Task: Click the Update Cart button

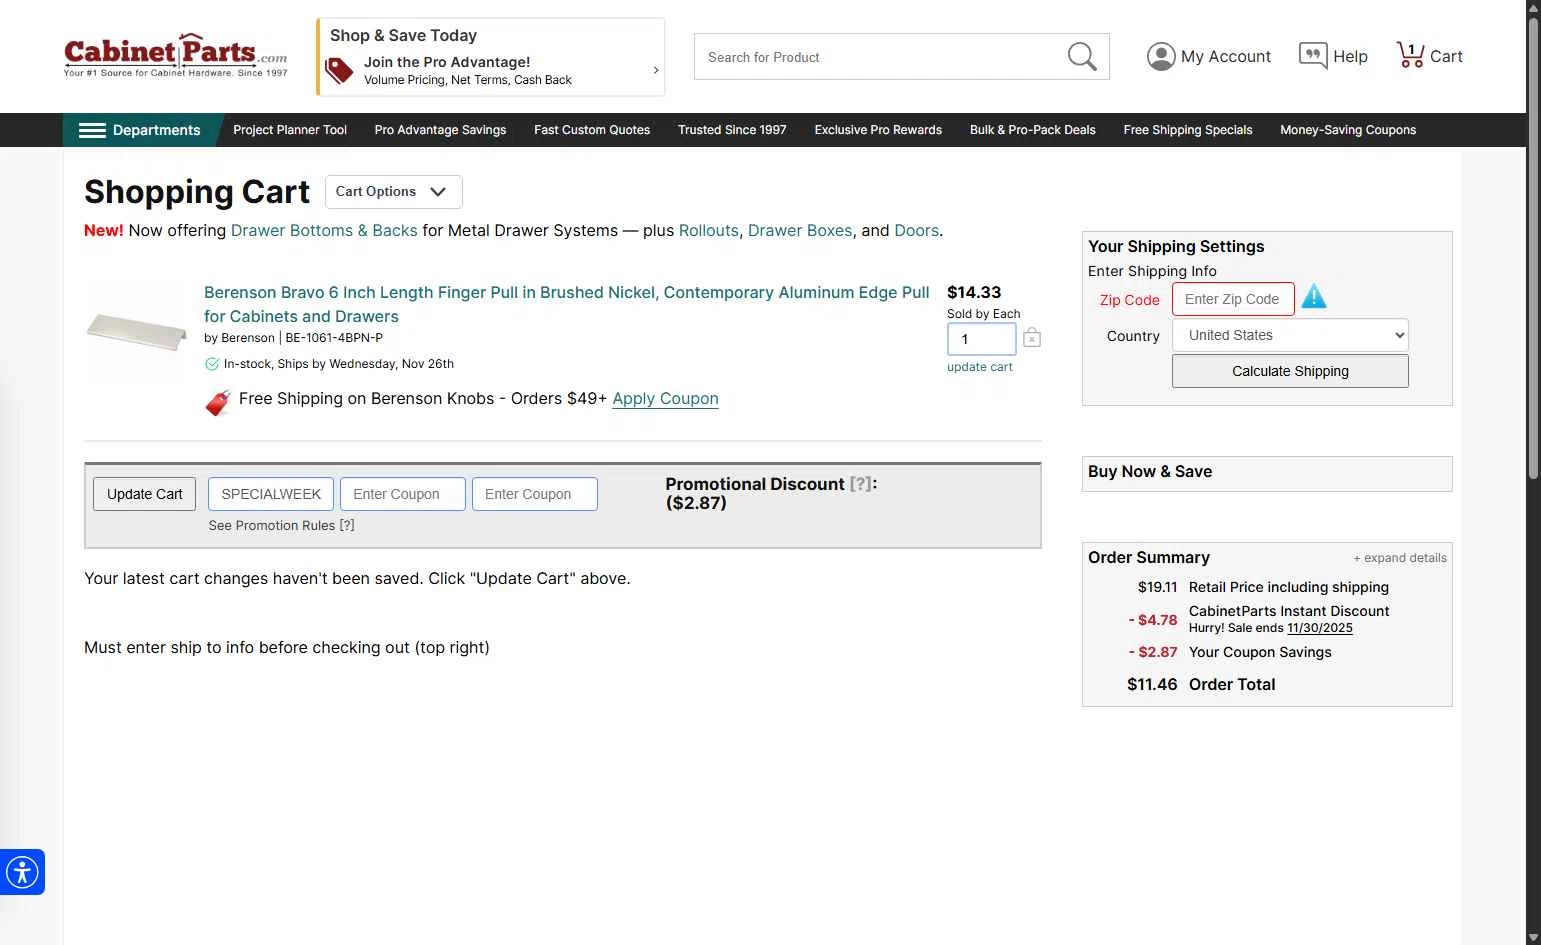Action: tap(144, 494)
